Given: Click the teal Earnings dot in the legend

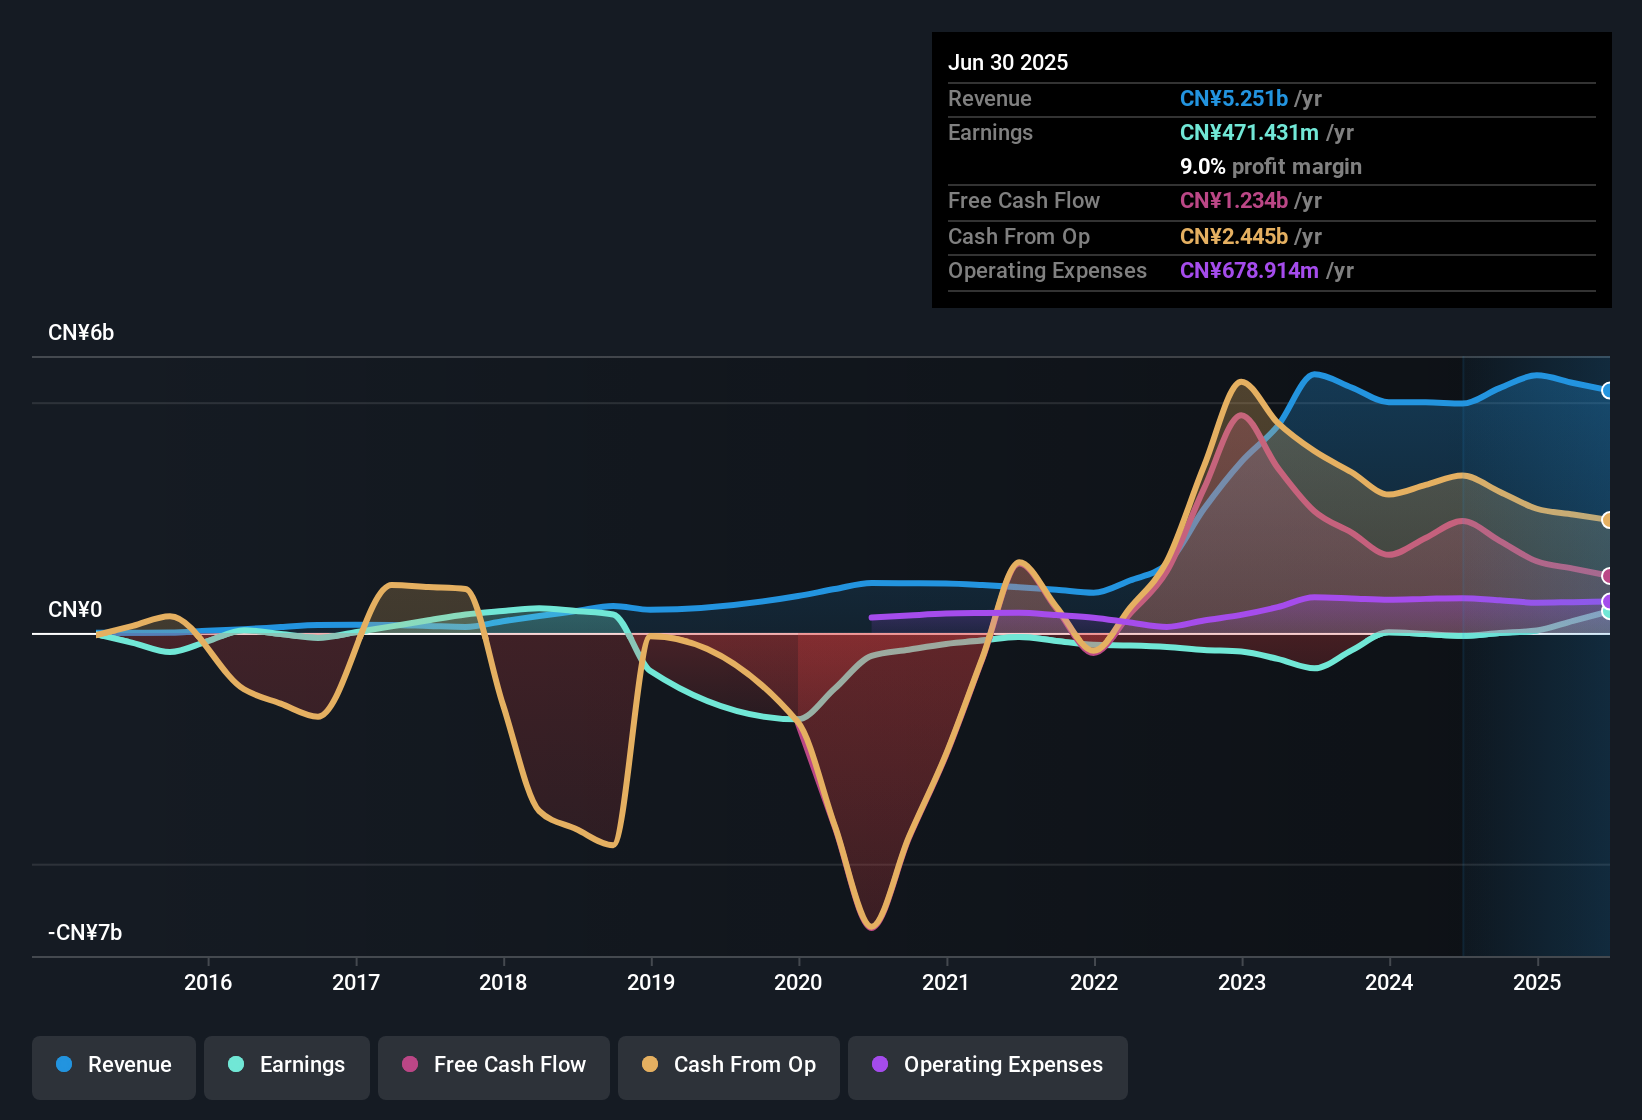Looking at the screenshot, I should (x=236, y=1065).
